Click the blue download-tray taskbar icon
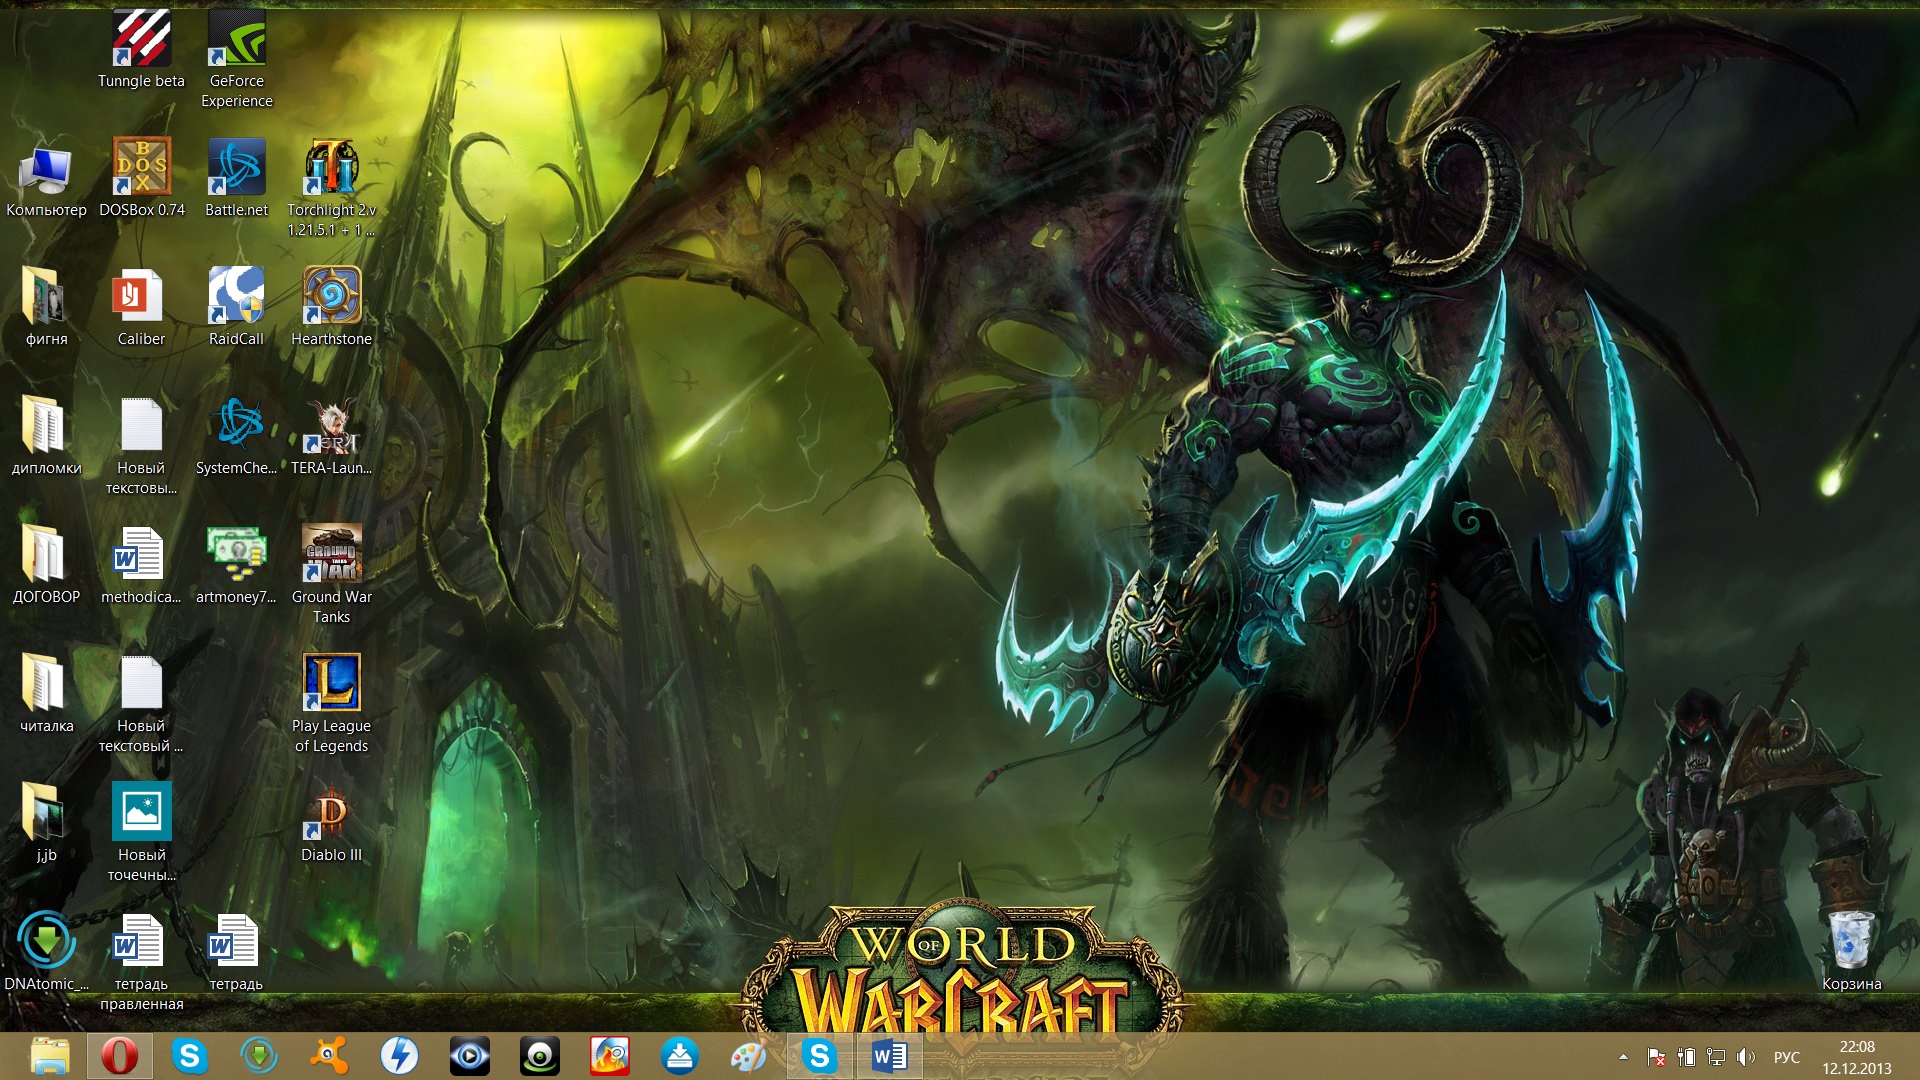1920x1080 pixels. (x=679, y=1056)
